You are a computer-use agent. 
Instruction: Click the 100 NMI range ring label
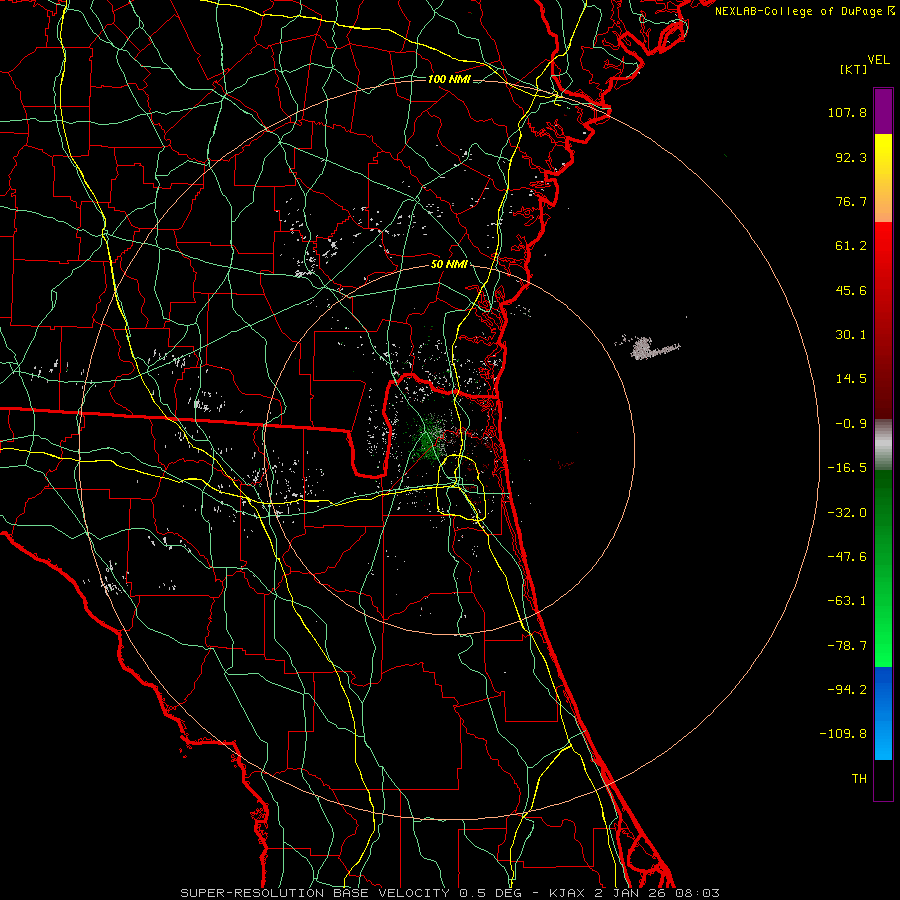point(449,79)
